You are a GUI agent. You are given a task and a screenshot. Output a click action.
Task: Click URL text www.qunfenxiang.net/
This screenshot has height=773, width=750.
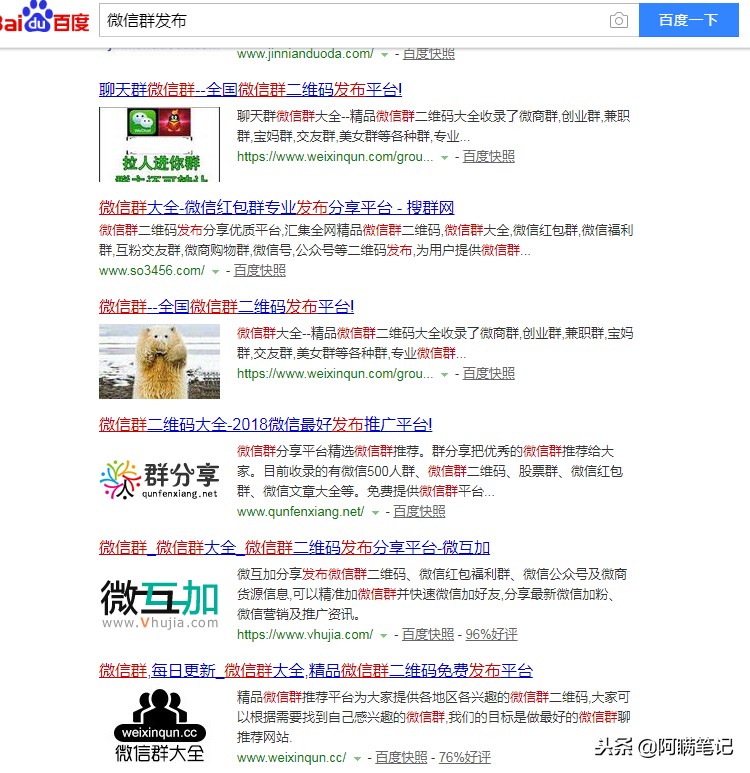(x=301, y=512)
